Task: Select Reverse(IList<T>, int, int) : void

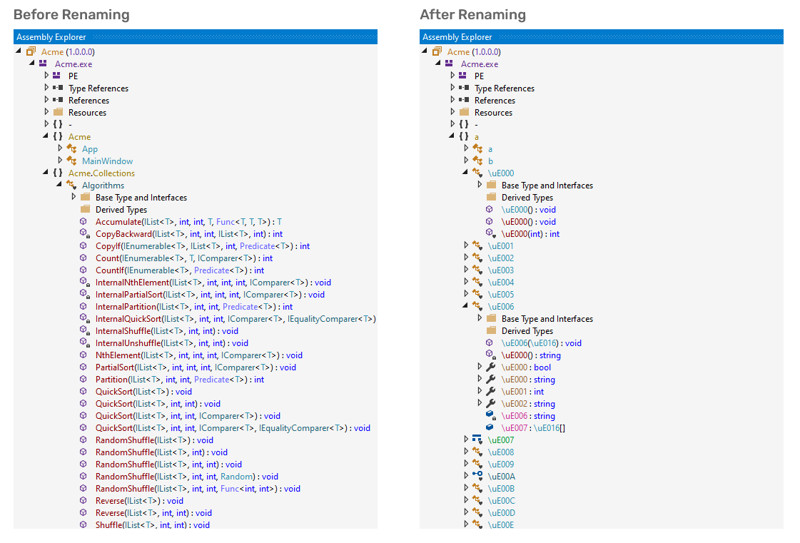Action: (x=154, y=513)
